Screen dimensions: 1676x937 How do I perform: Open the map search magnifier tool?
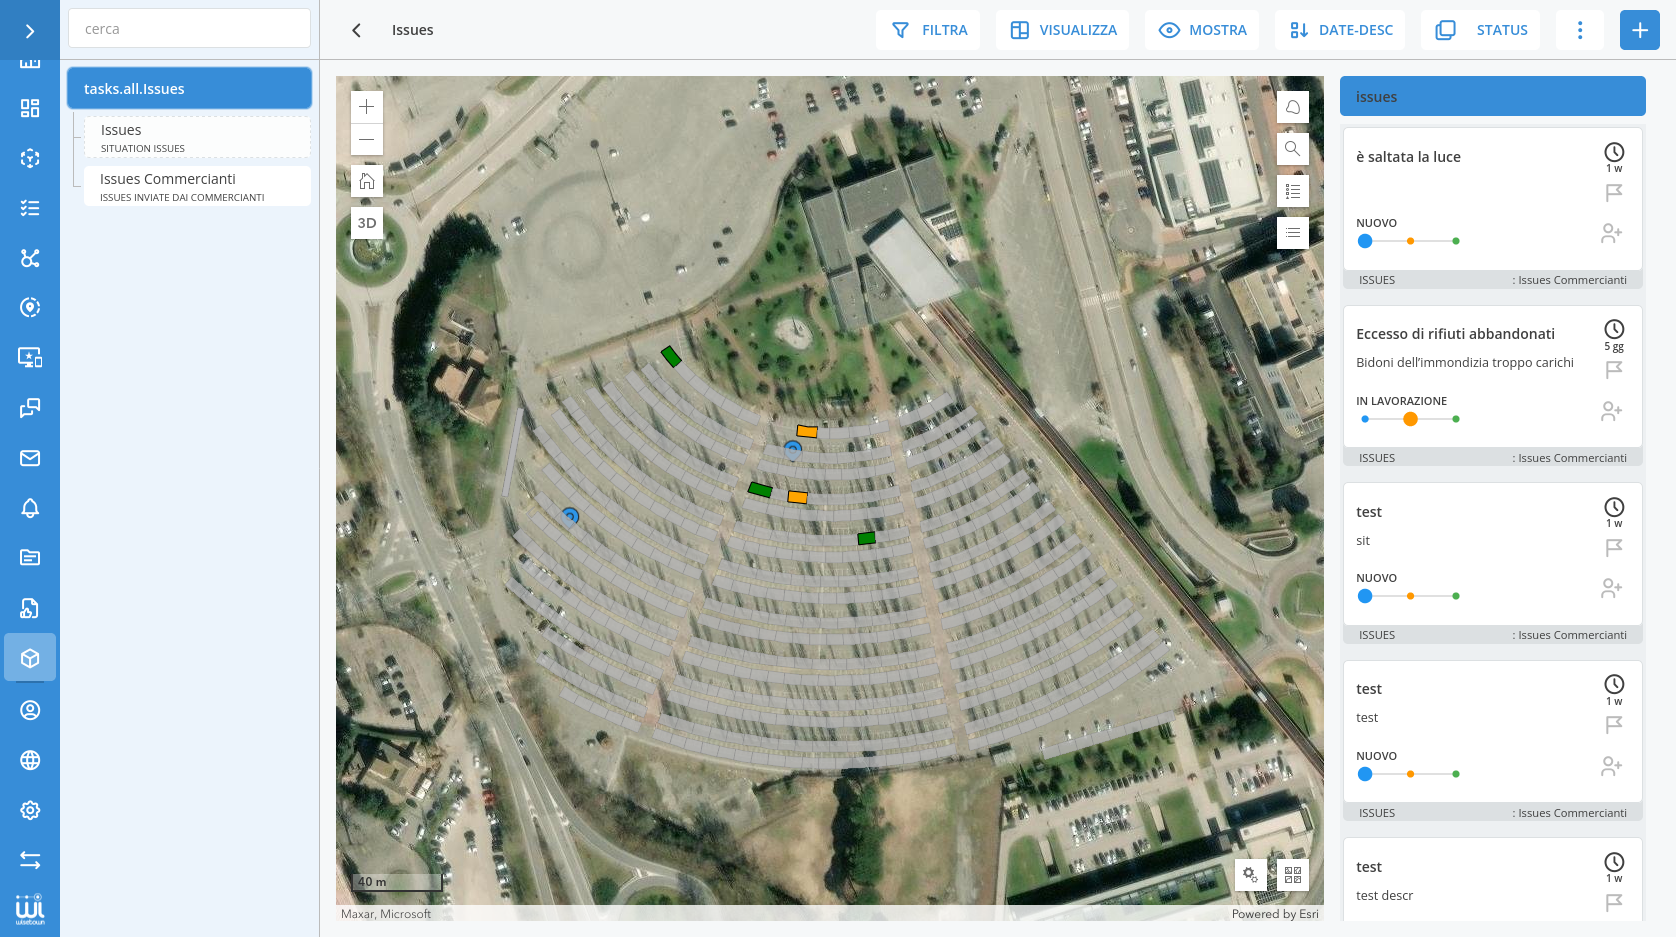(1292, 149)
